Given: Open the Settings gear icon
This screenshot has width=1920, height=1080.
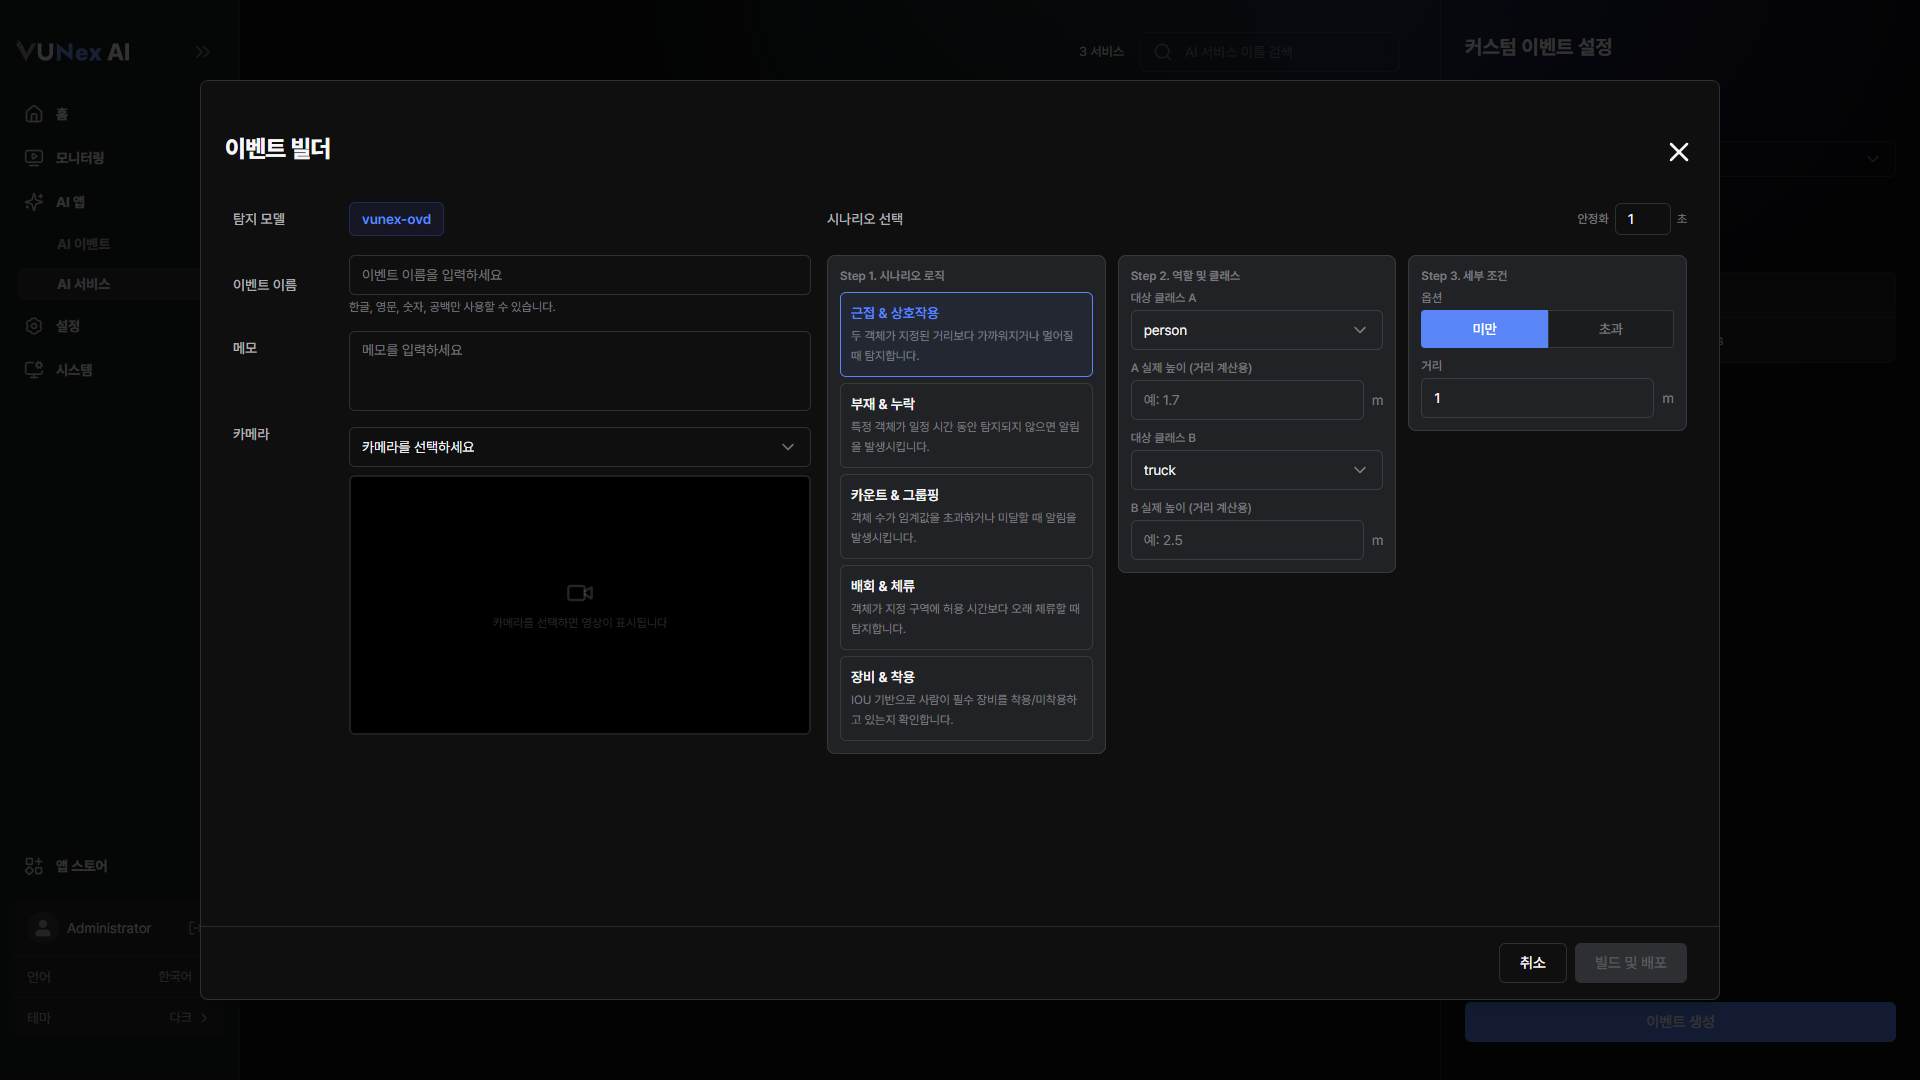Looking at the screenshot, I should click(34, 326).
